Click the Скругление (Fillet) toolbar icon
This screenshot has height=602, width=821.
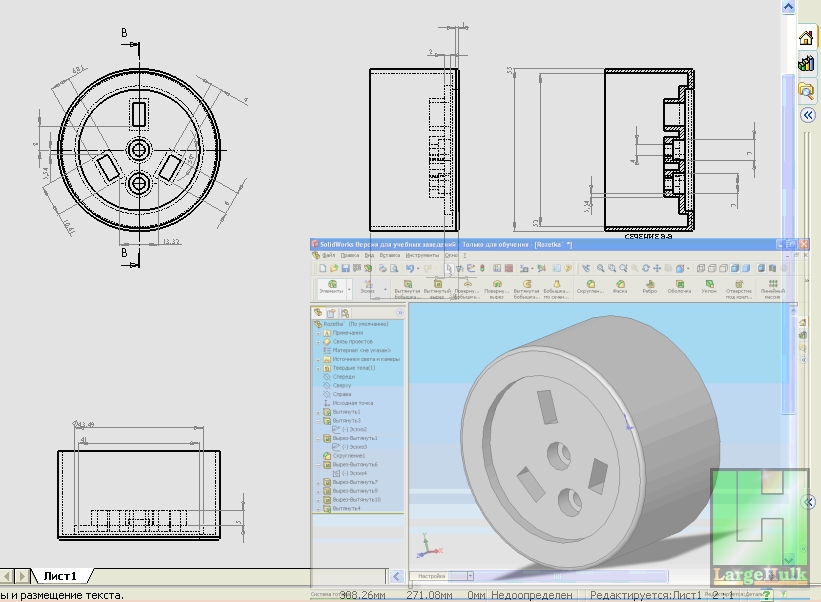pyautogui.click(x=589, y=285)
